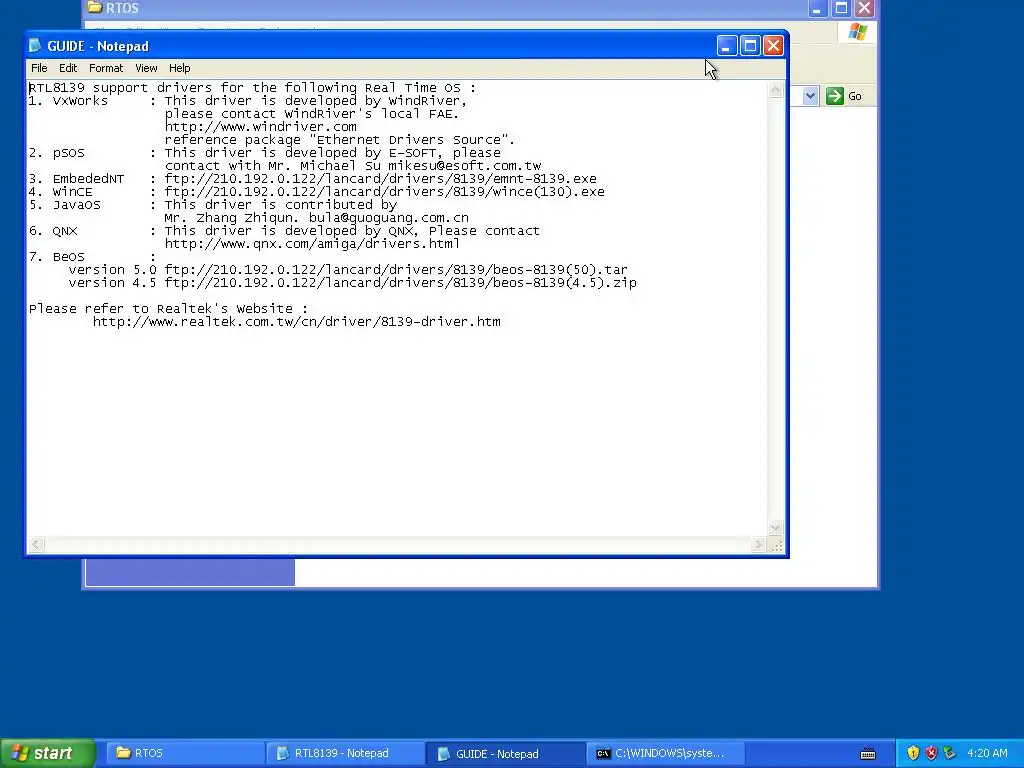Click the GUIDE Notepad title bar icon

tap(35, 46)
